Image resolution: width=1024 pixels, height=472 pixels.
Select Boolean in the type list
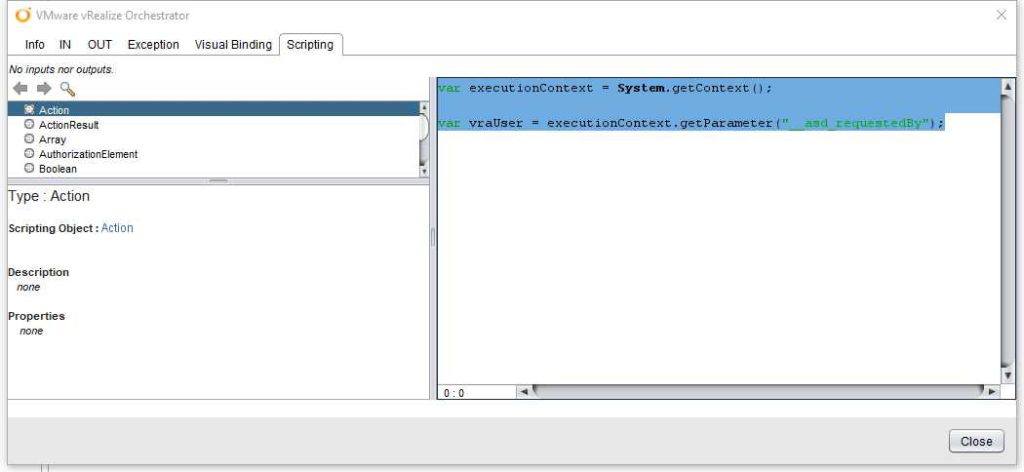pos(213,168)
